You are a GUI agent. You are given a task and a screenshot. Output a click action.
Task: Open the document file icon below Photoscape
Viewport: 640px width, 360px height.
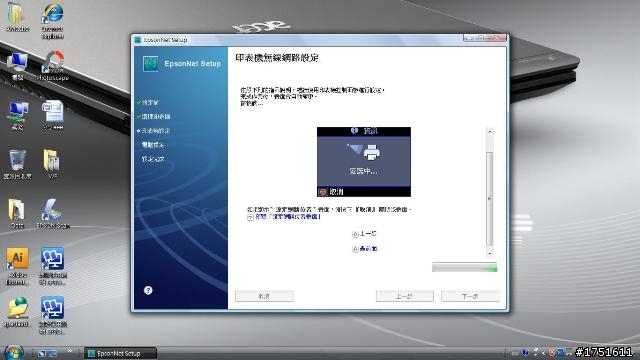tap(53, 115)
